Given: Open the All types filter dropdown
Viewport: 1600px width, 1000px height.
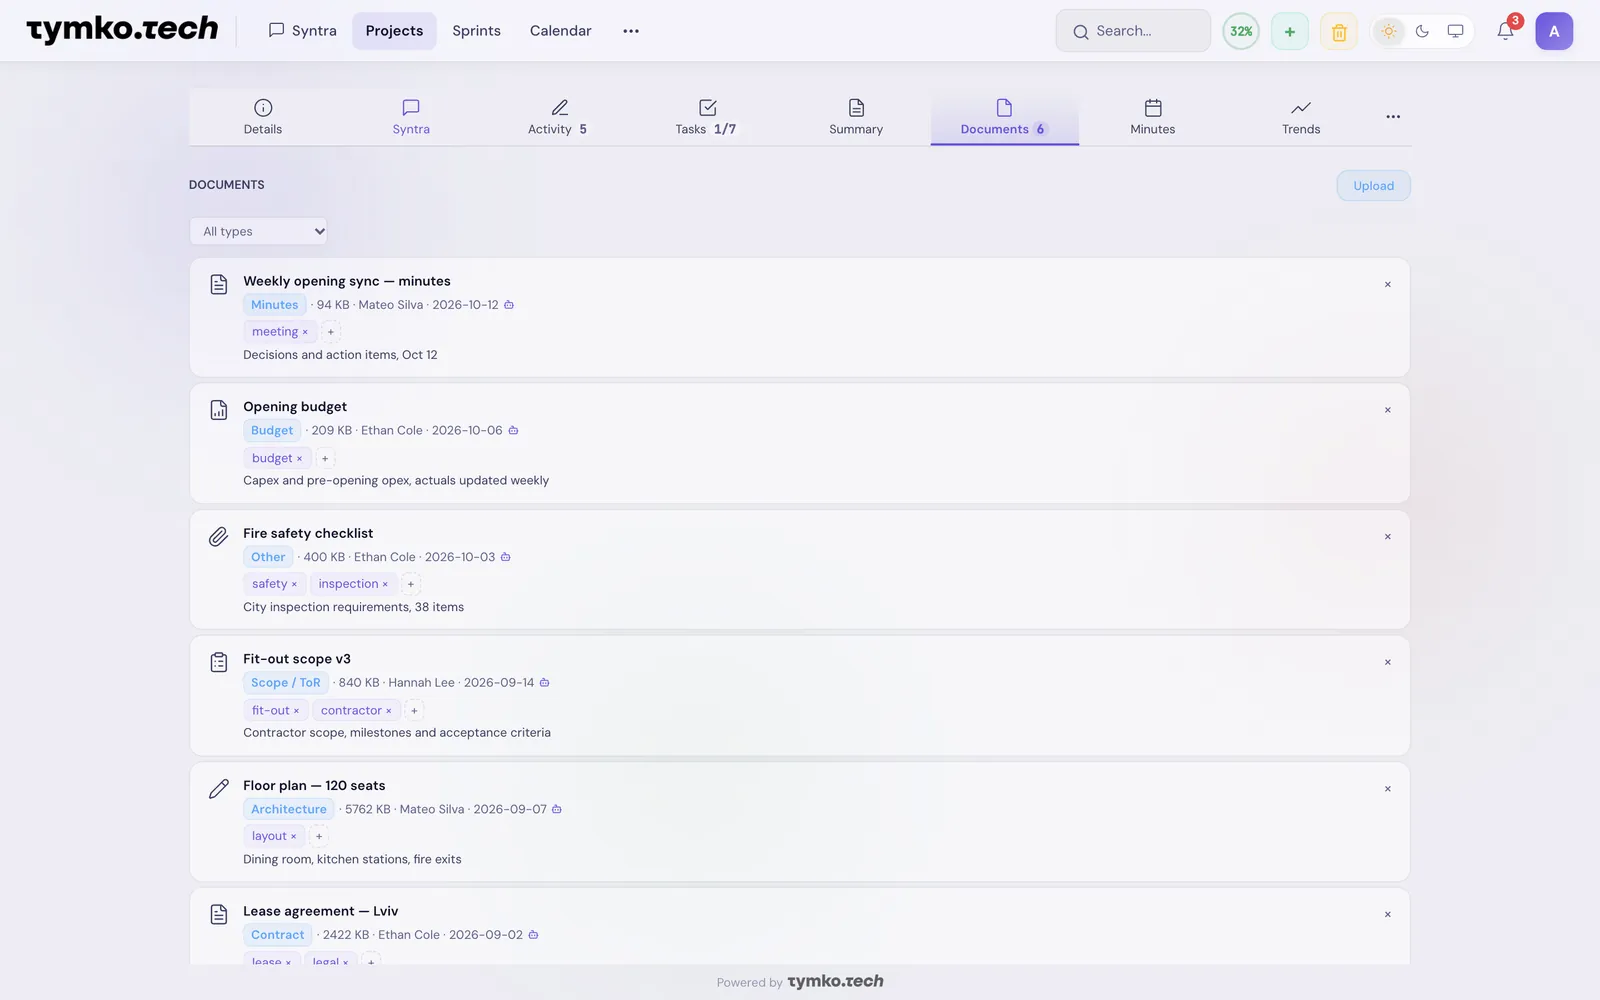Looking at the screenshot, I should (258, 231).
